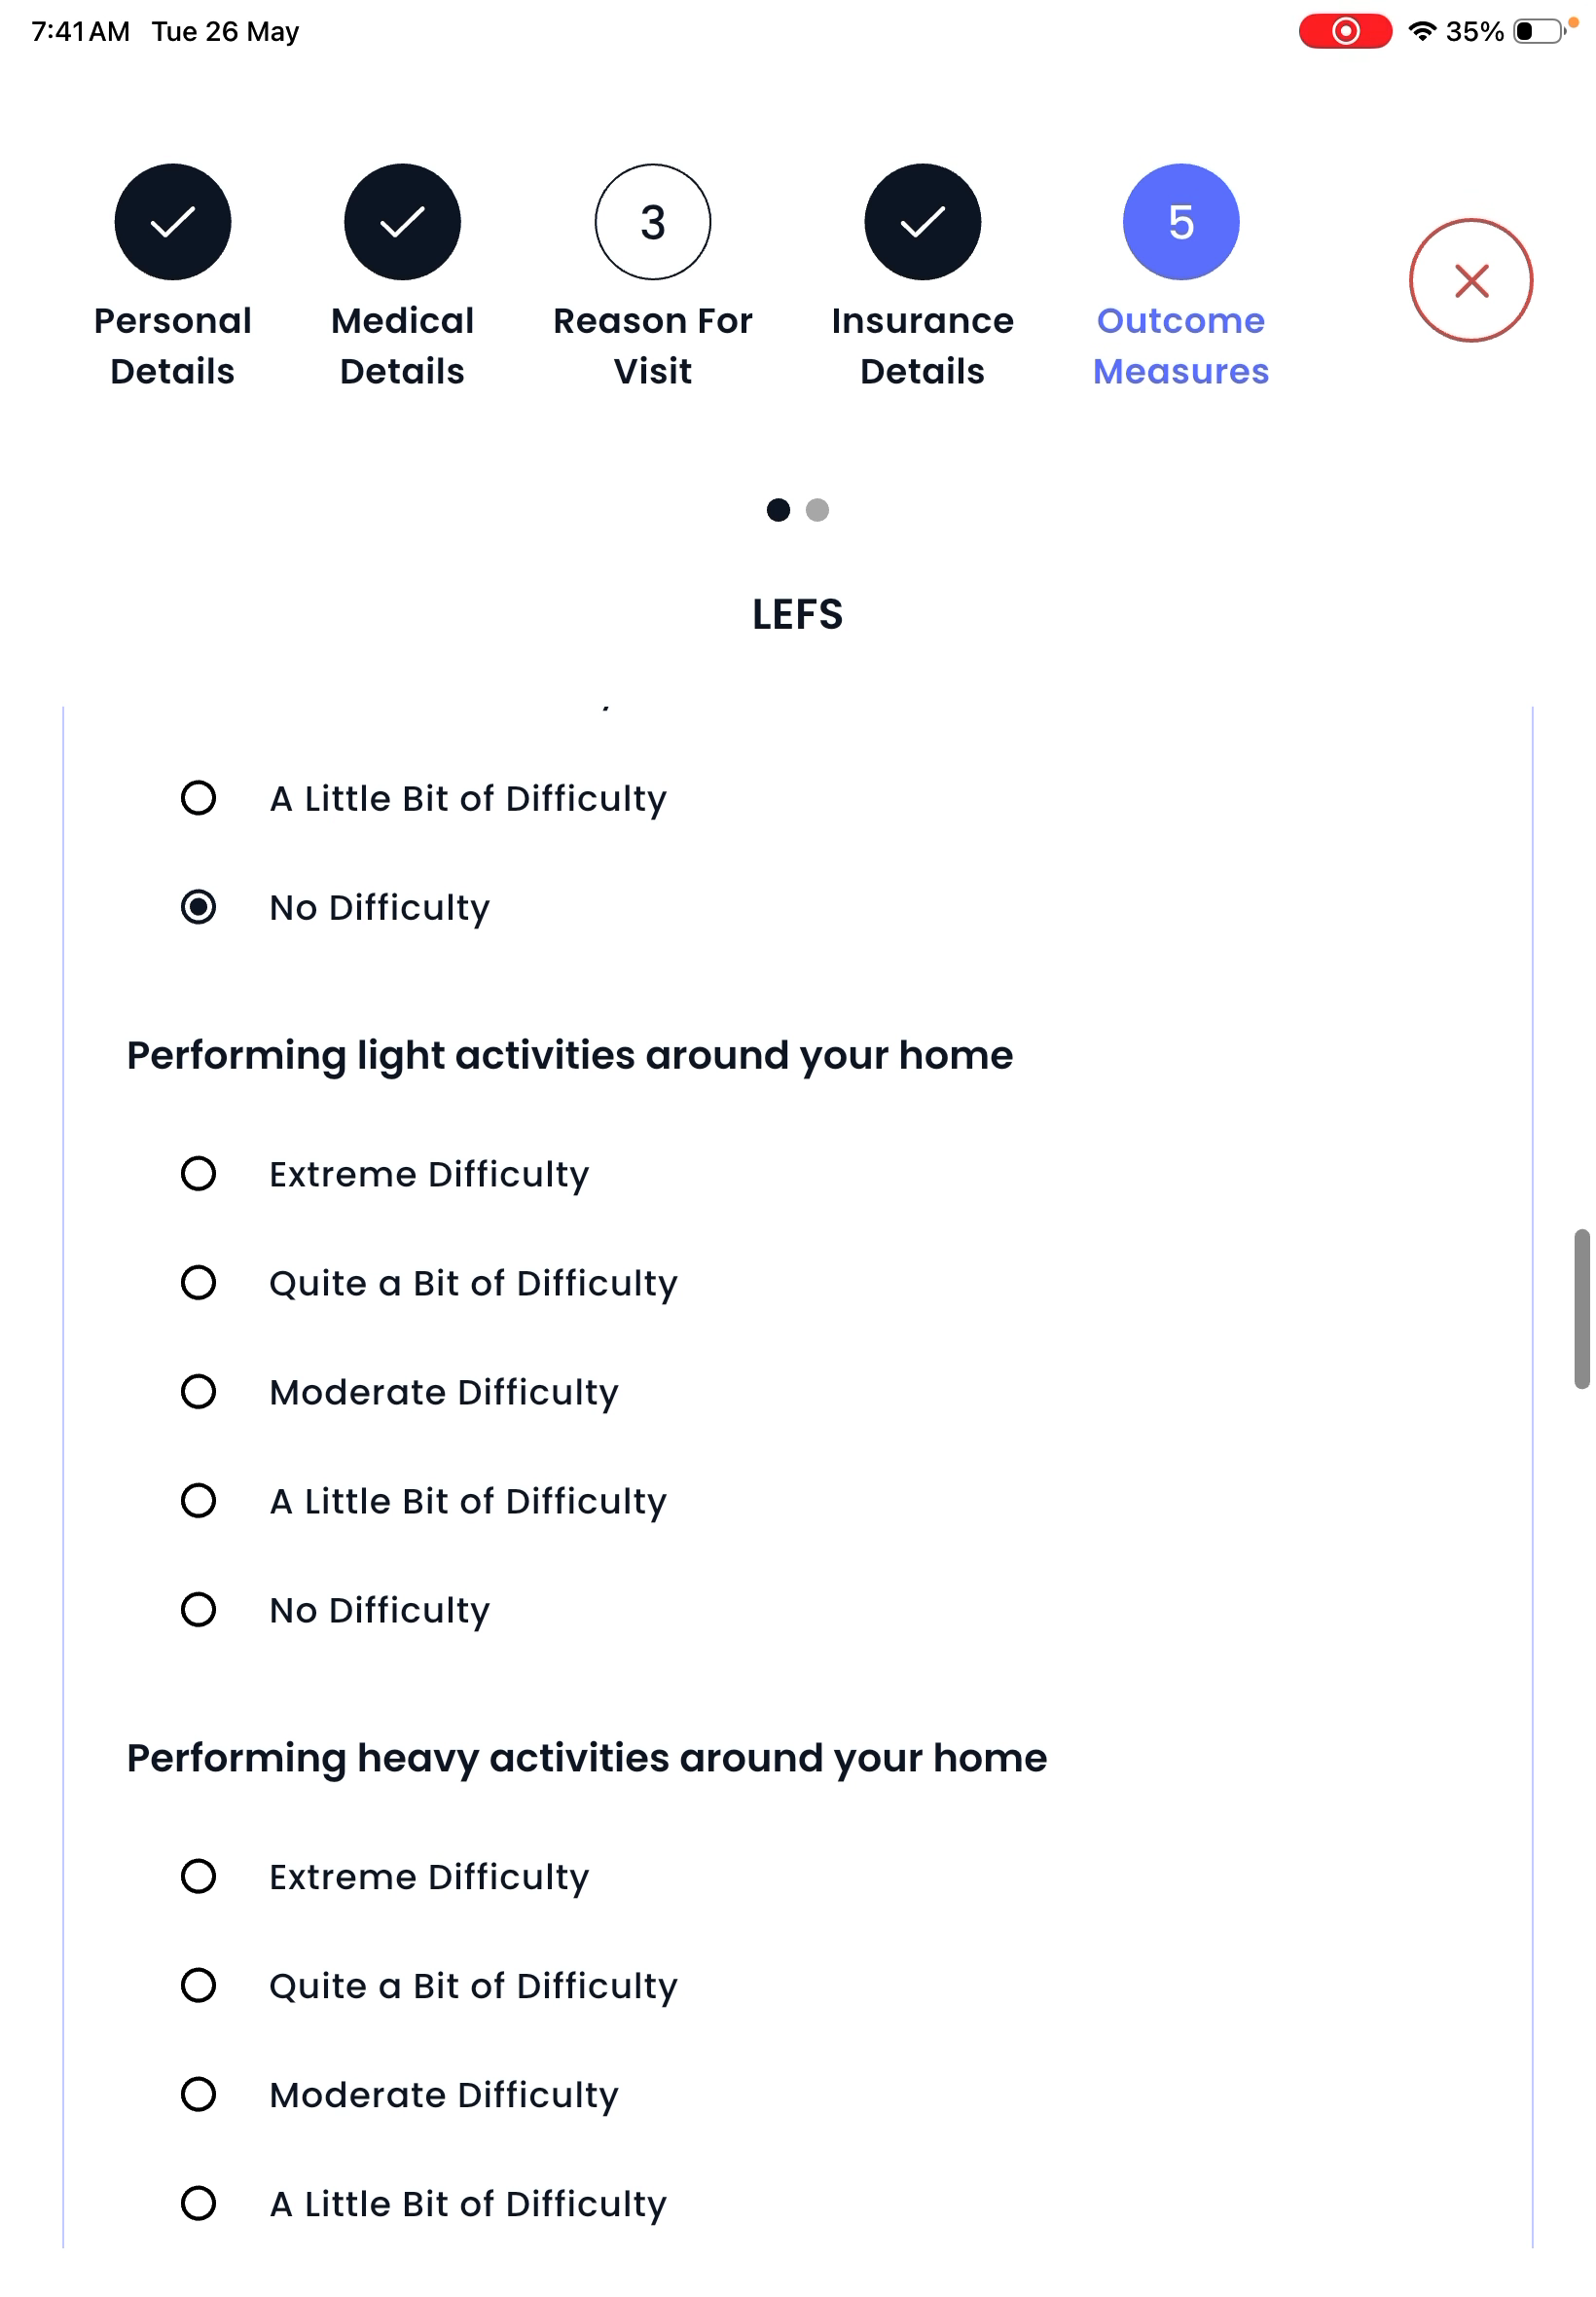Tap the Wi-Fi icon in status bar
Image resolution: width=1596 pixels, height=2297 pixels.
pyautogui.click(x=1422, y=31)
